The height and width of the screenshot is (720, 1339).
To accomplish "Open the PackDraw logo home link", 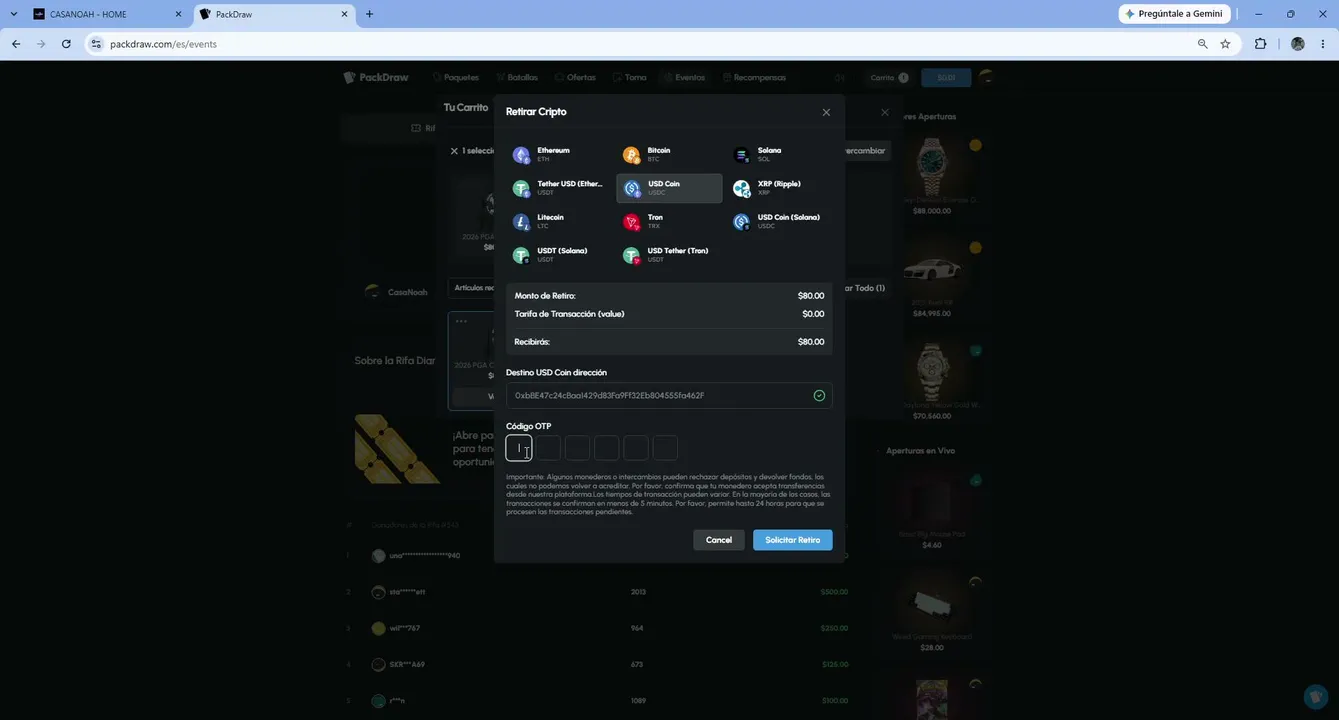I will click(376, 77).
